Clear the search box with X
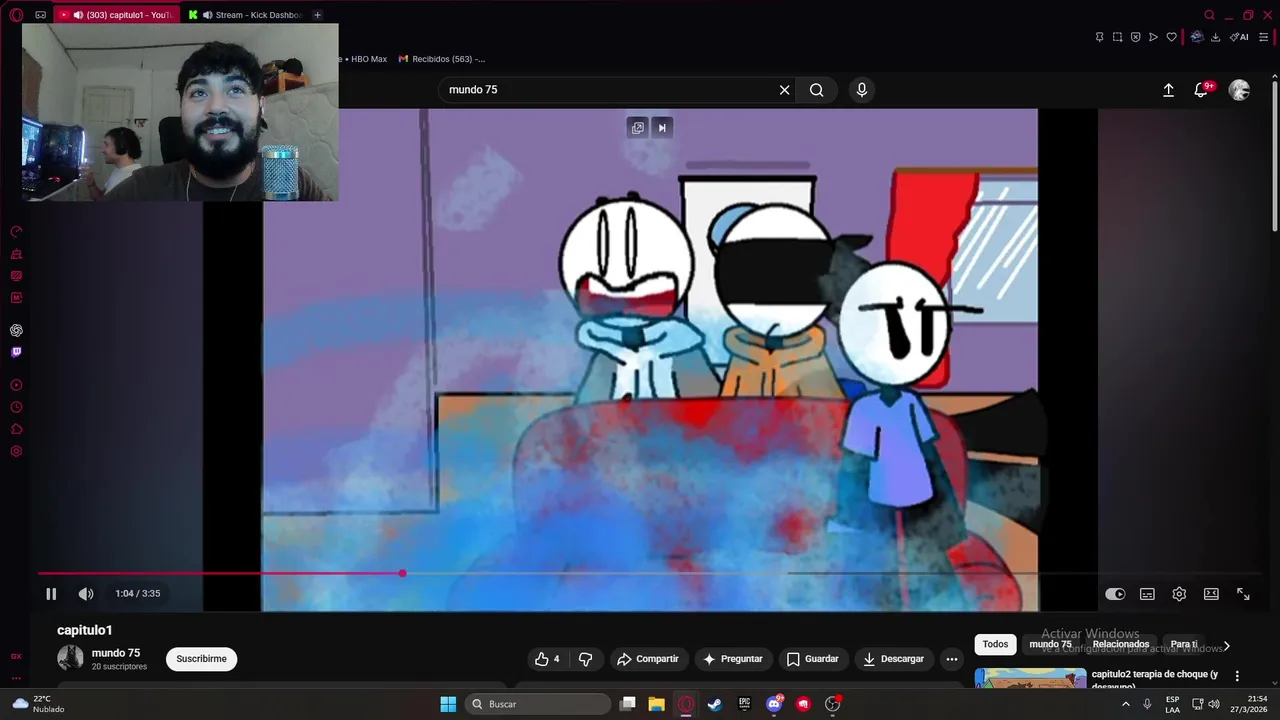 pos(784,90)
